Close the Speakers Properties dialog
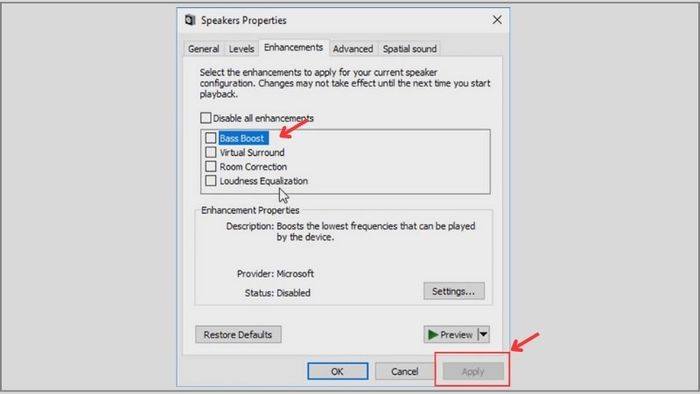 [x=497, y=20]
